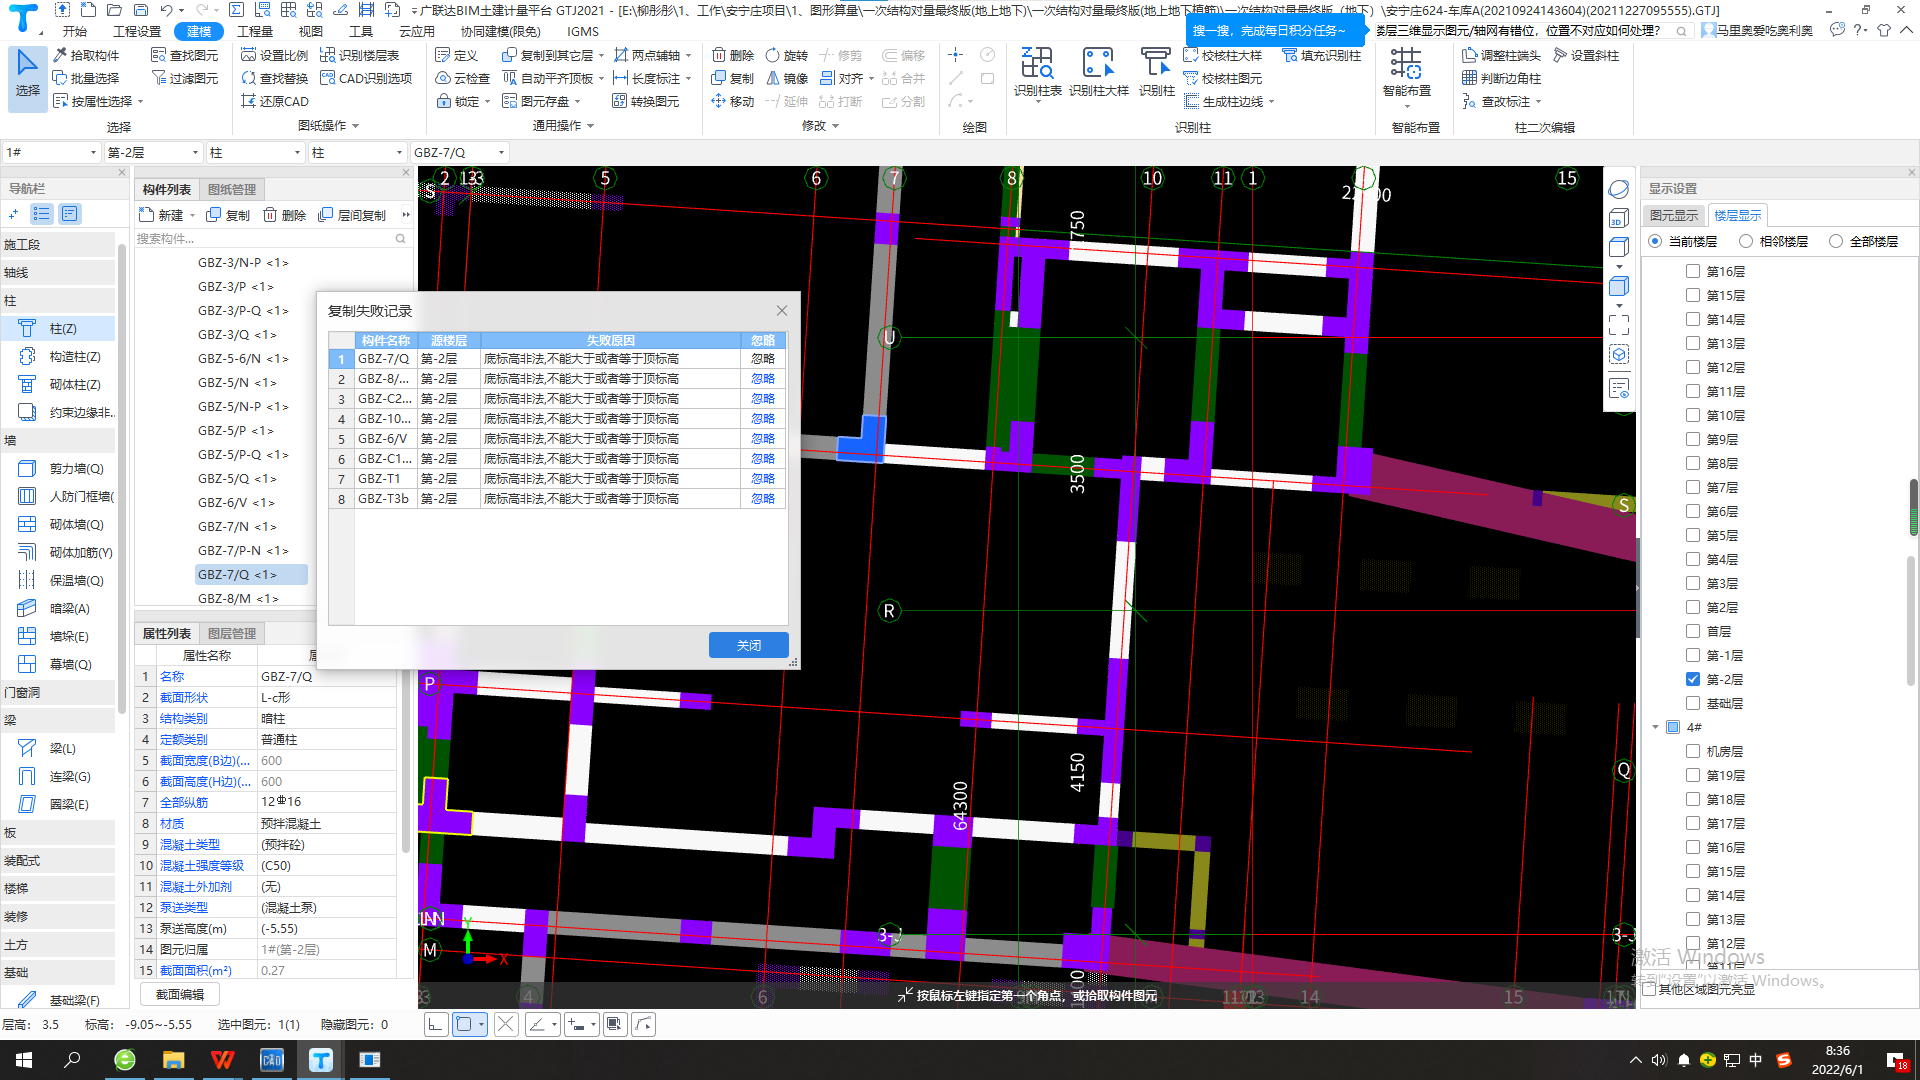Open File Explorer in taskbar
Image resolution: width=1920 pixels, height=1080 pixels.
click(x=173, y=1060)
